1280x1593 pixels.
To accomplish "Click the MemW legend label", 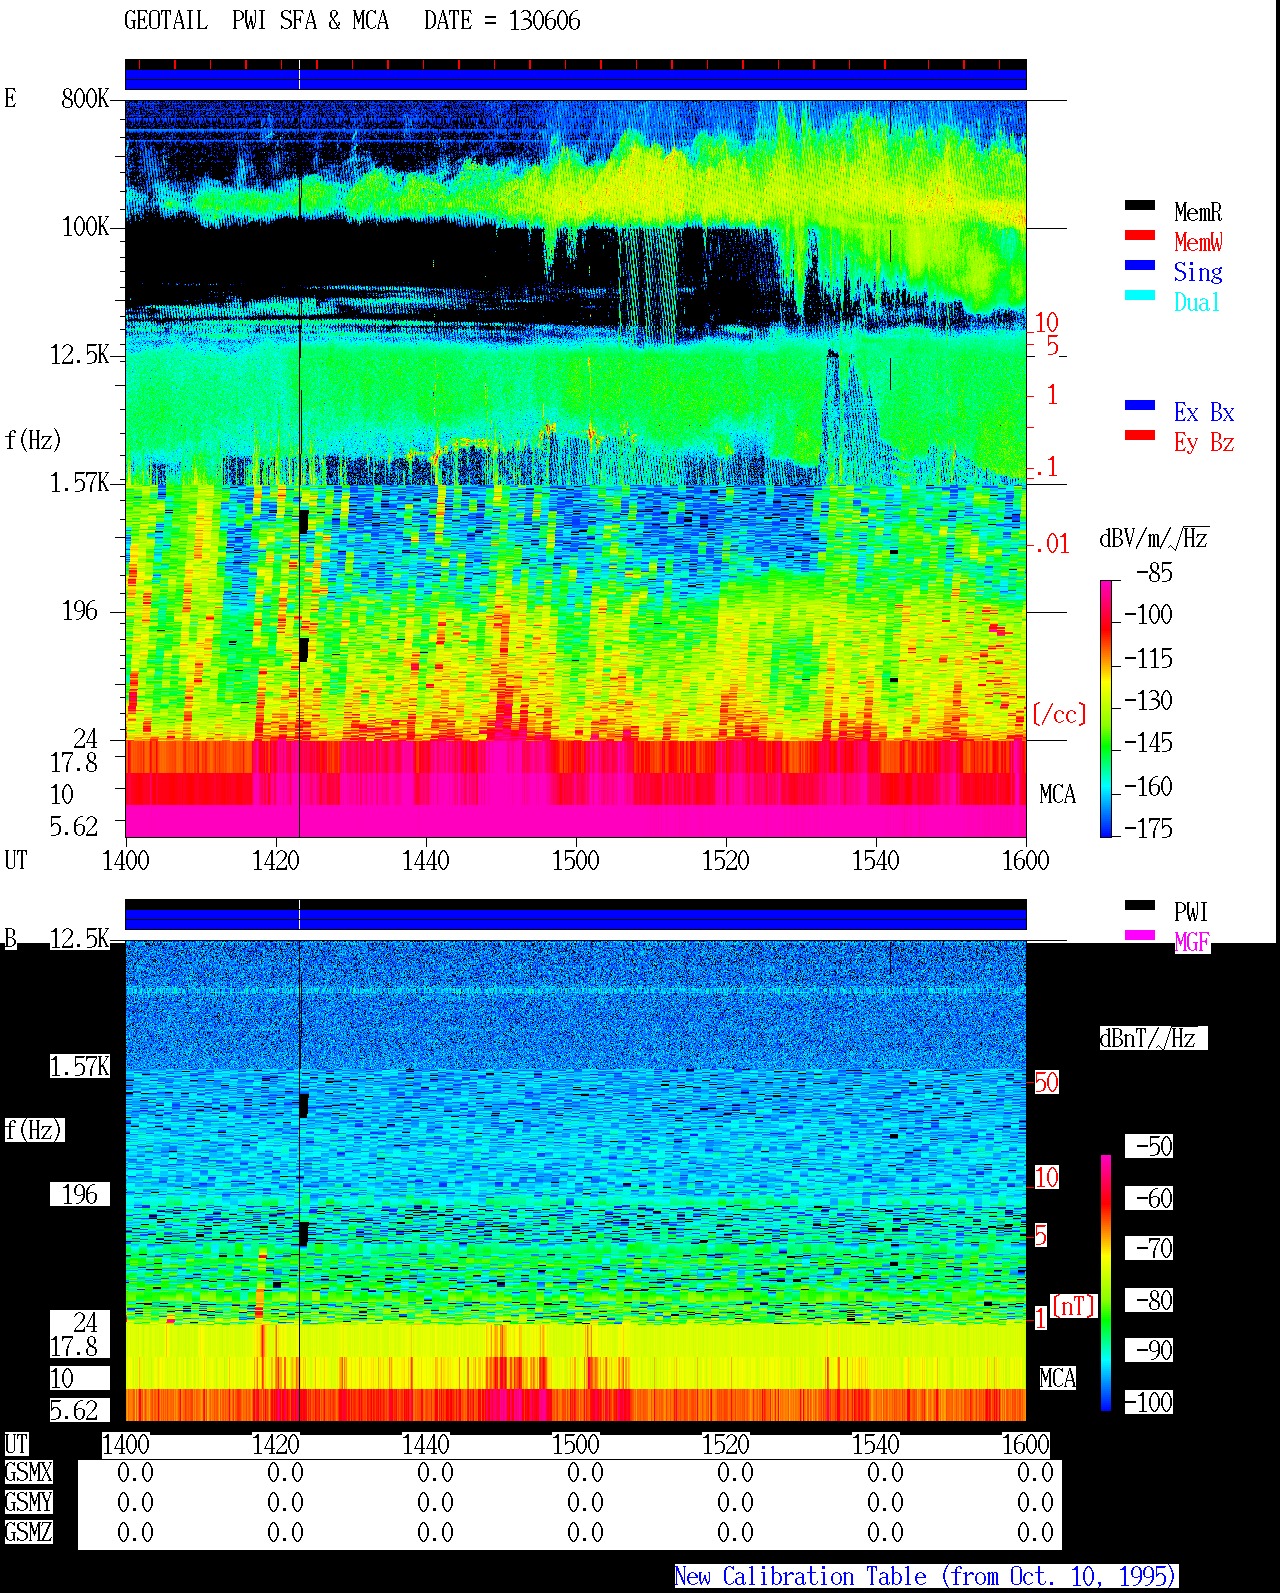I will [1198, 242].
